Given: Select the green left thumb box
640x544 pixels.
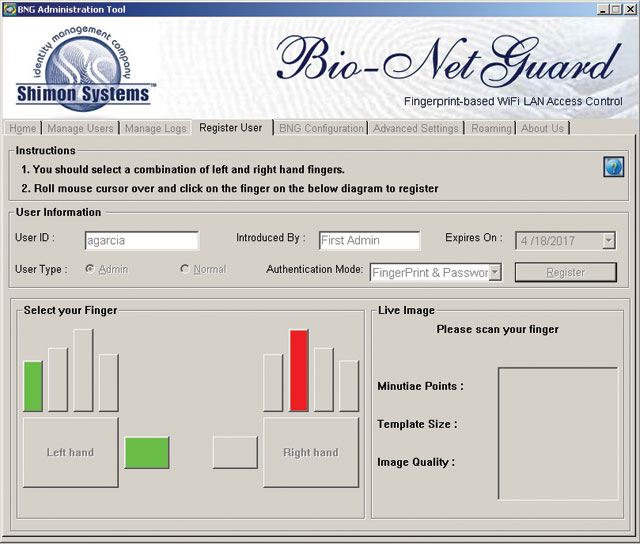Looking at the screenshot, I should (147, 453).
